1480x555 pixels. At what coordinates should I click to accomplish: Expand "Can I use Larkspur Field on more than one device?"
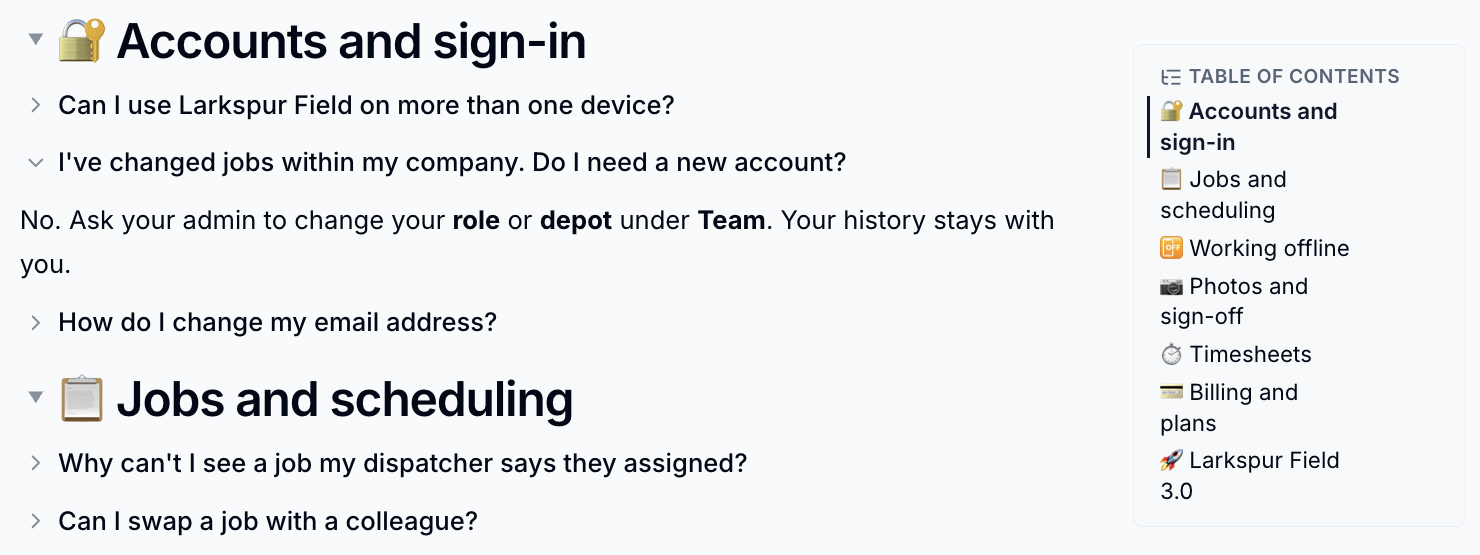point(35,105)
